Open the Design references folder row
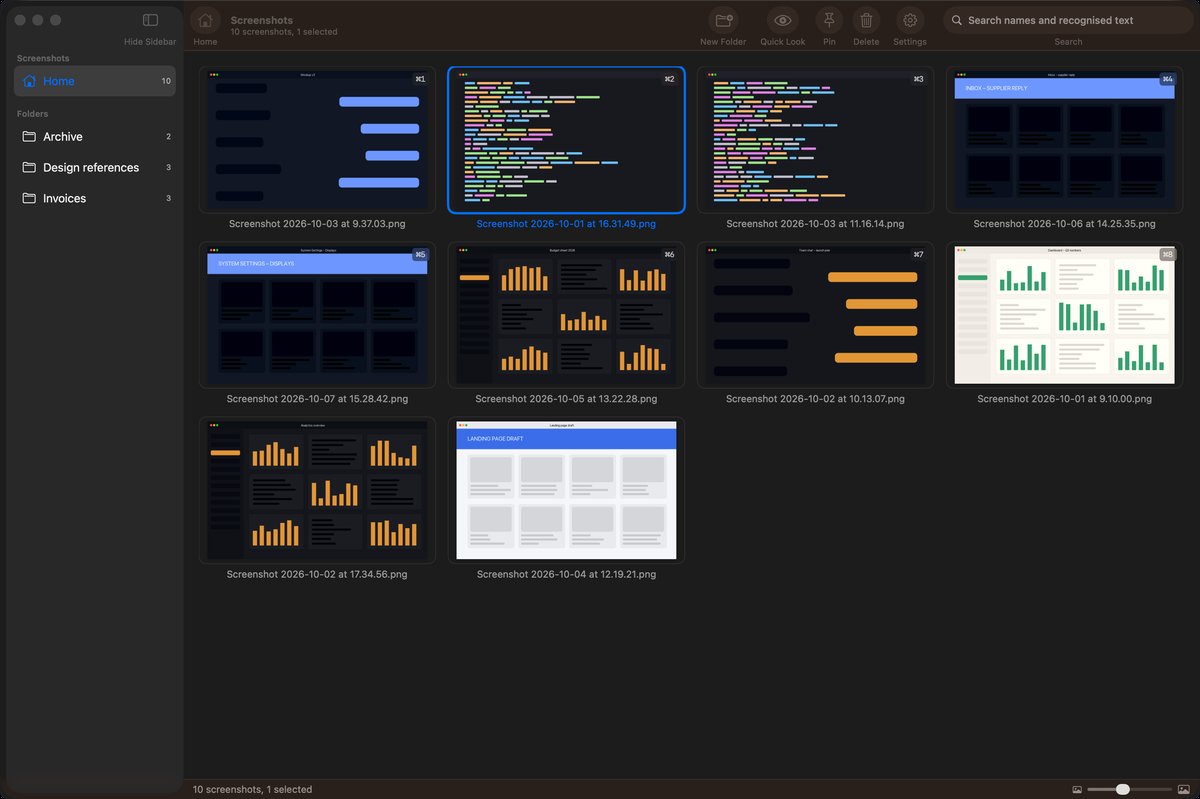 coord(95,167)
